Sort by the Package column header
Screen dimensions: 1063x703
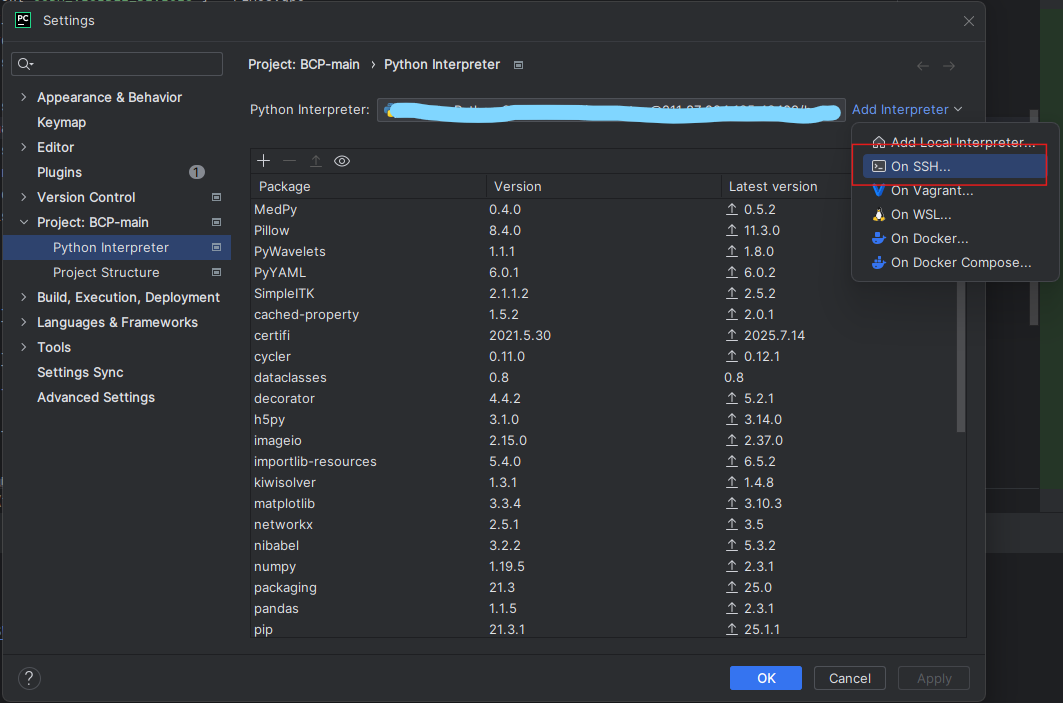[x=368, y=186]
